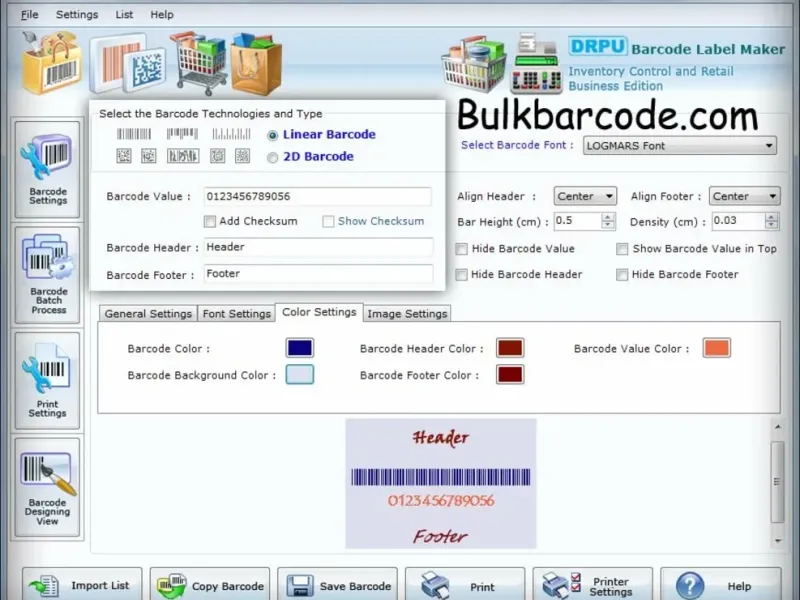Image resolution: width=800 pixels, height=600 pixels.
Task: Open the Align Header dropdown
Action: click(585, 196)
